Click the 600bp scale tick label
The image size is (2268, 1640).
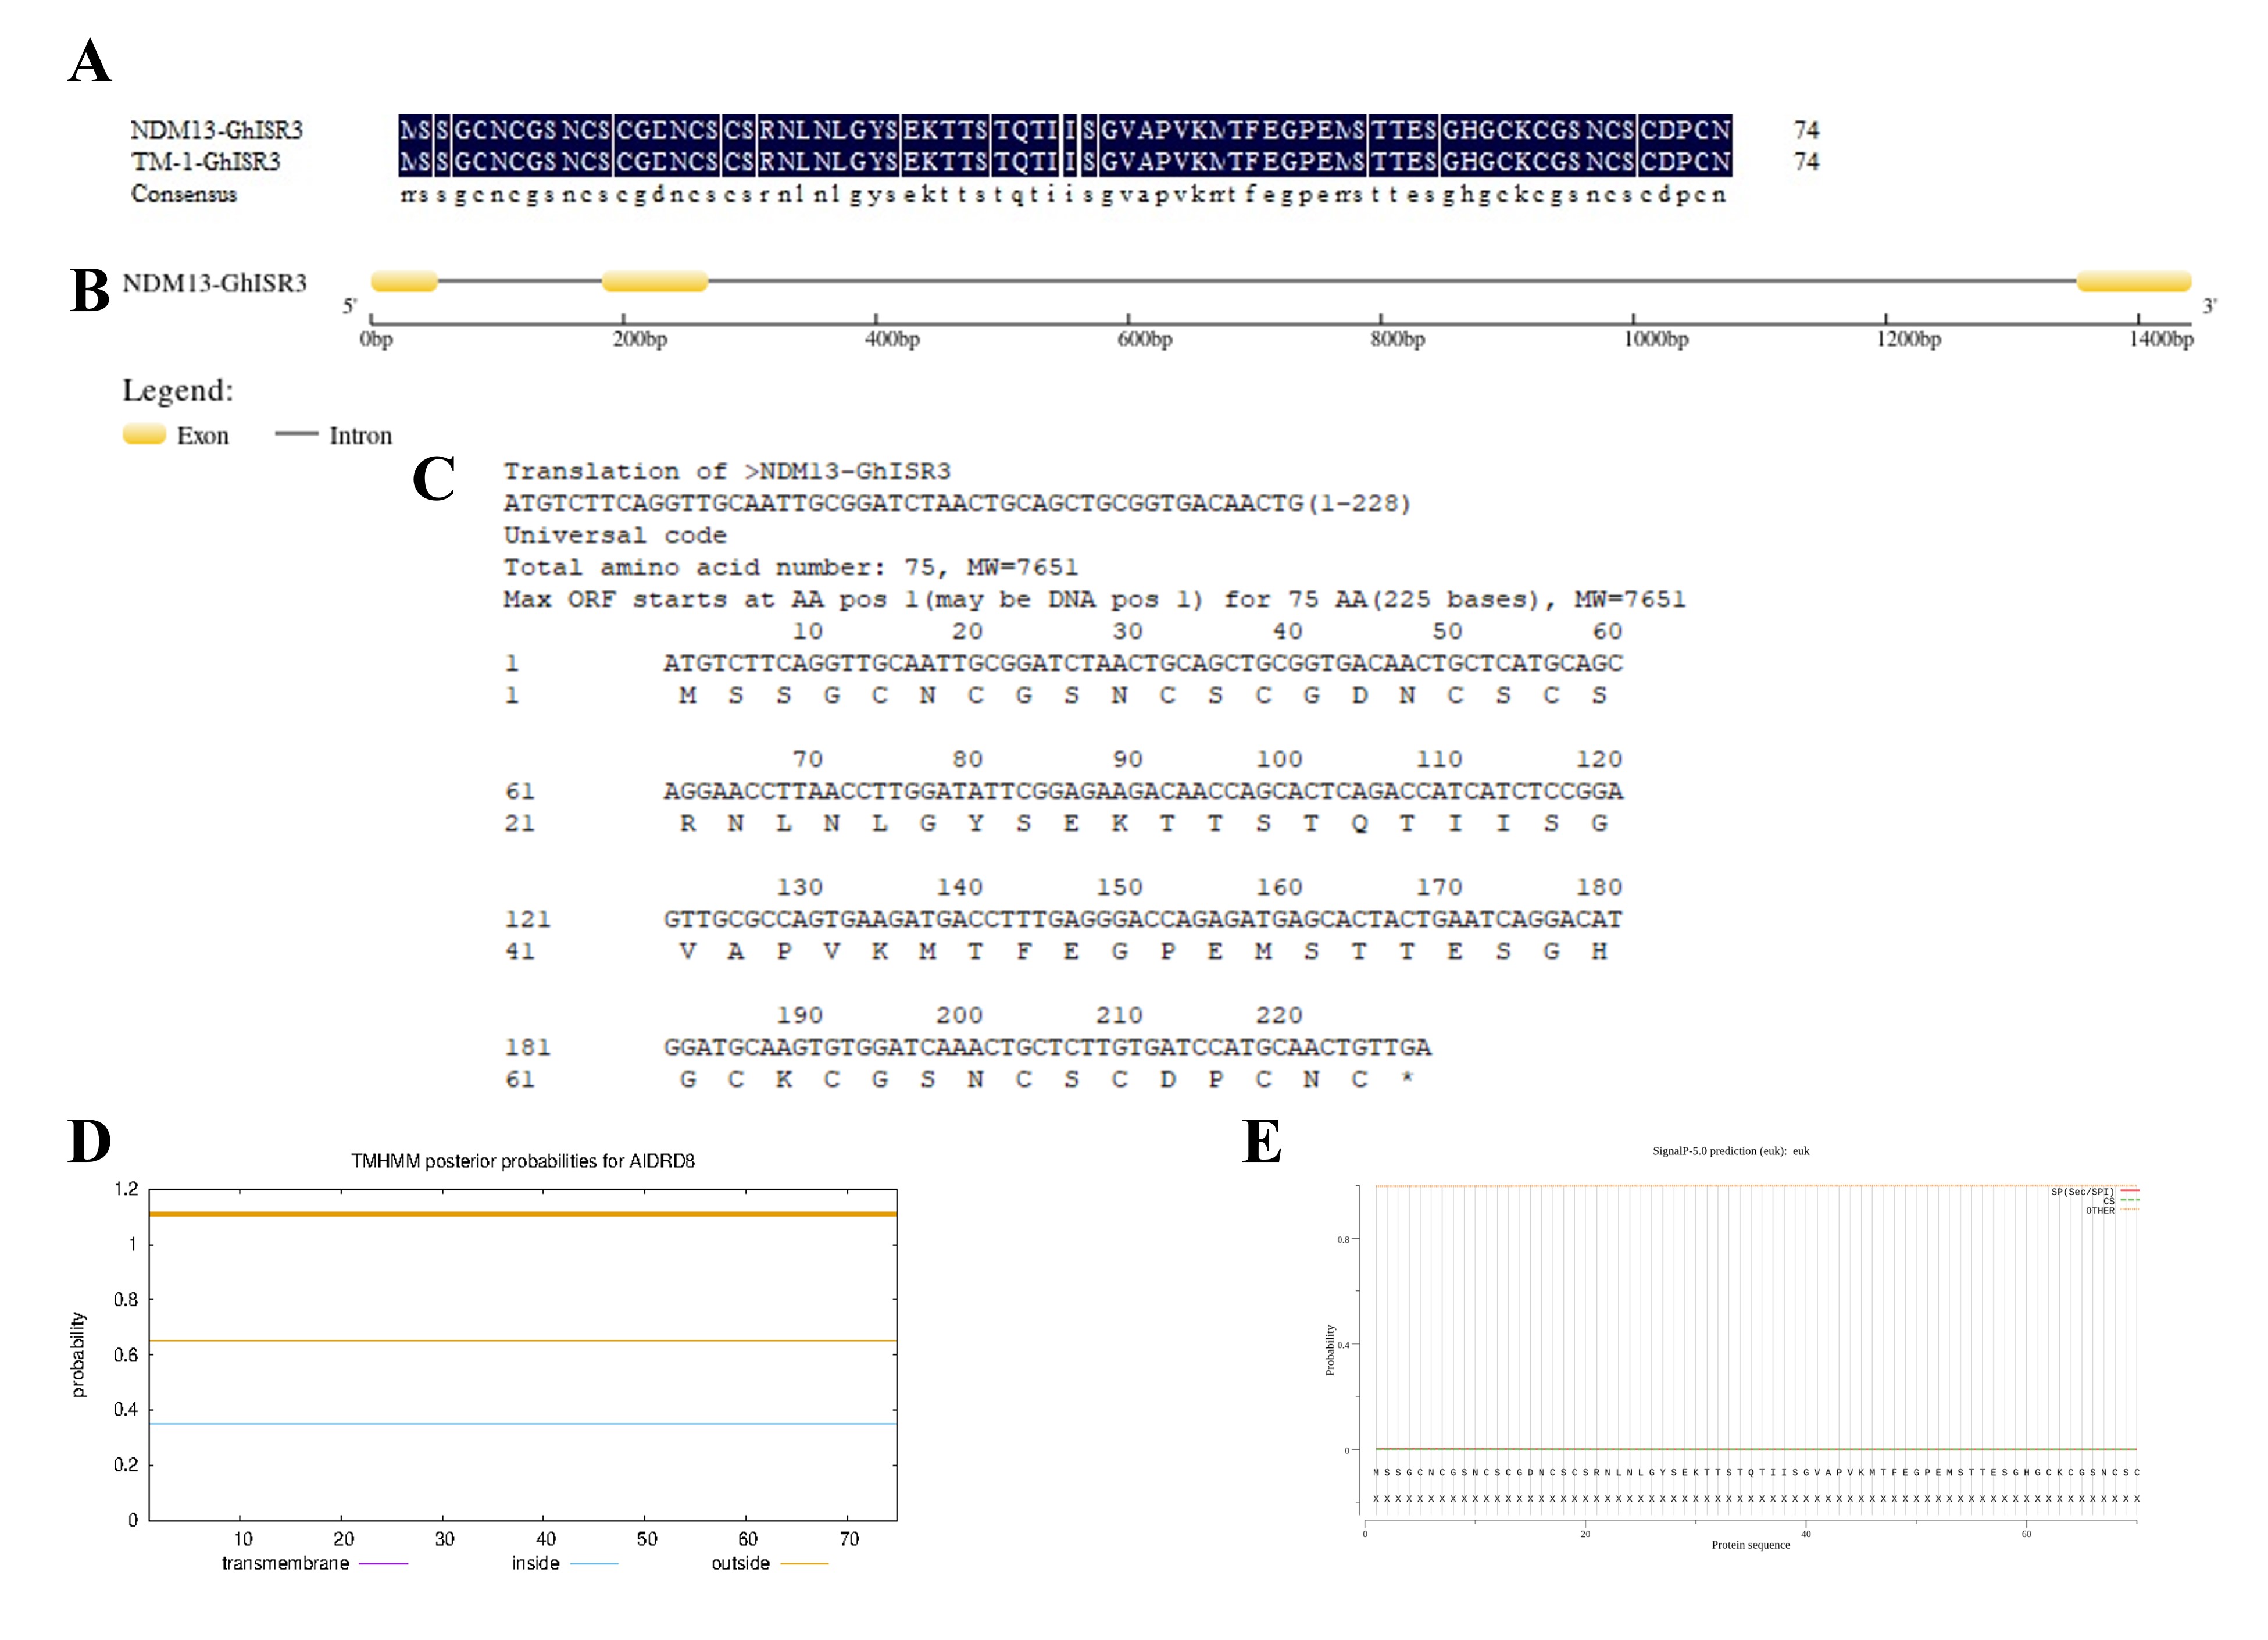click(1144, 339)
